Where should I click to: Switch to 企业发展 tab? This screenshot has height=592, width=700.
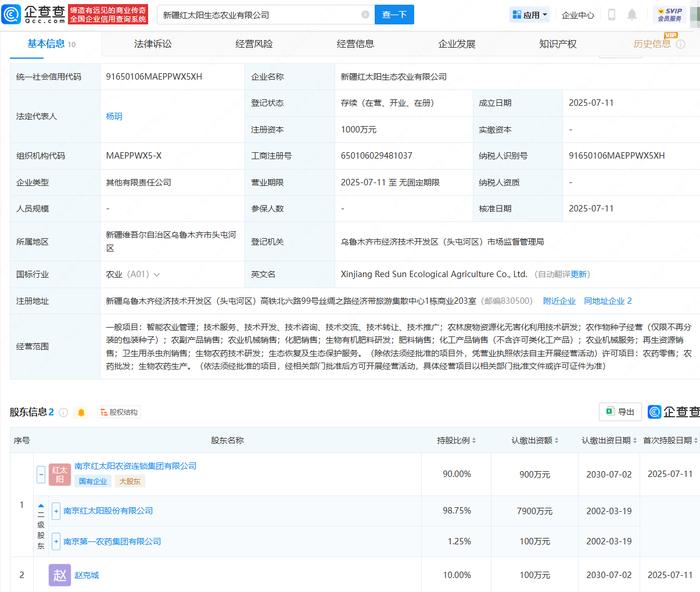tap(457, 44)
